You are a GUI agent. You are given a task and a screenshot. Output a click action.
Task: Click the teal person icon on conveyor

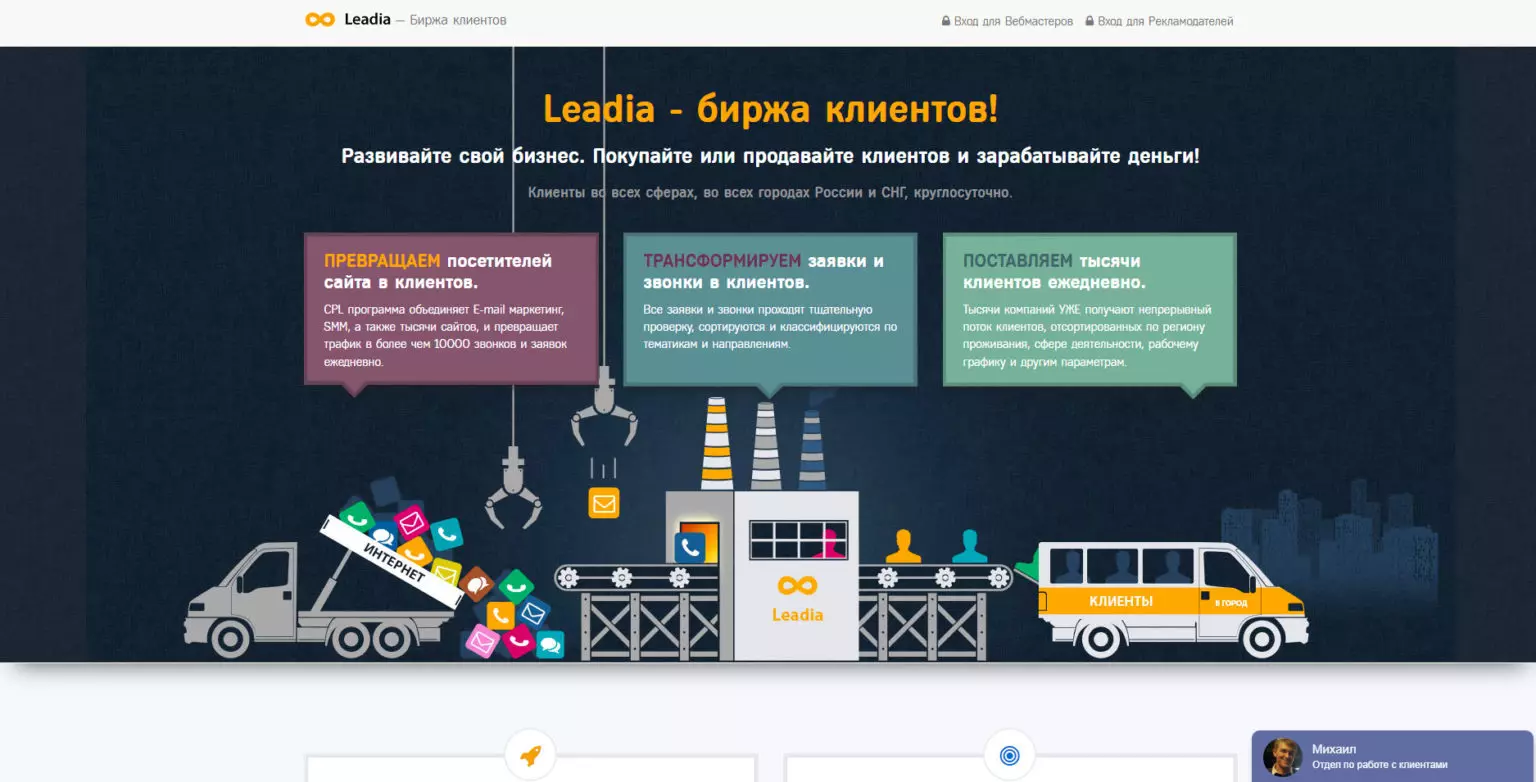970,546
